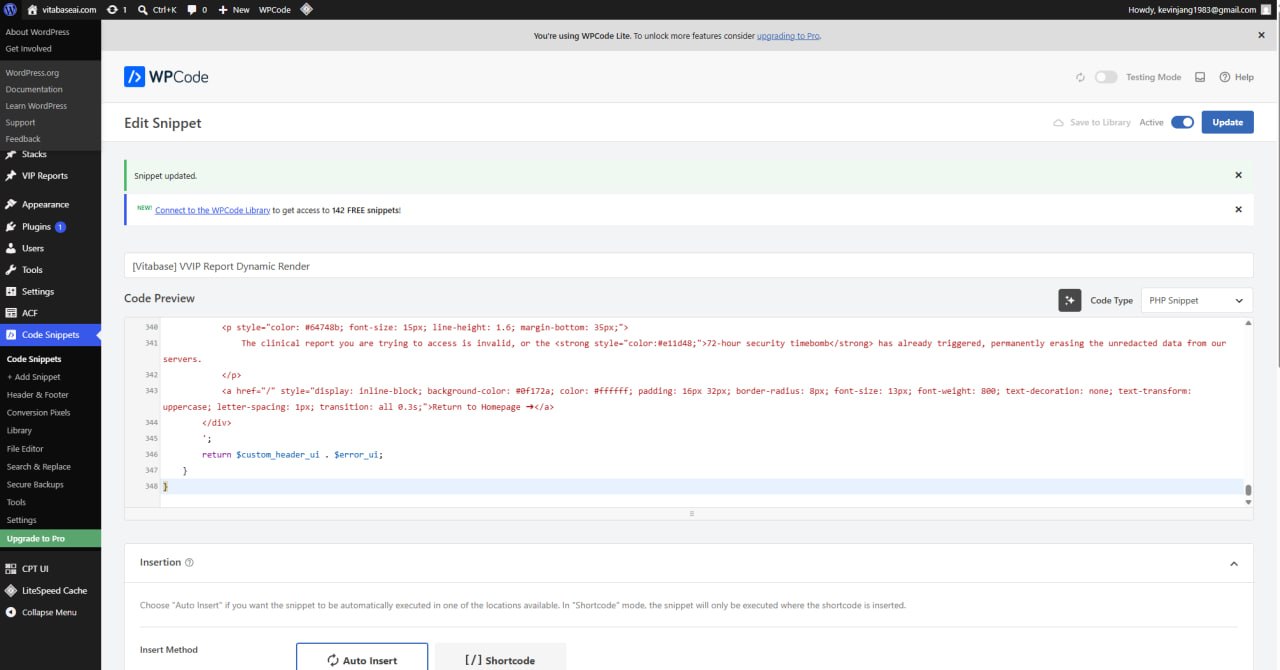Toggle Testing Mode switch
The image size is (1280, 670).
point(1105,77)
